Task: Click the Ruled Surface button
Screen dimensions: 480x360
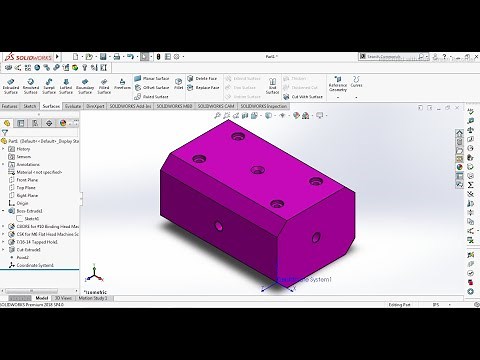Action: click(x=151, y=97)
